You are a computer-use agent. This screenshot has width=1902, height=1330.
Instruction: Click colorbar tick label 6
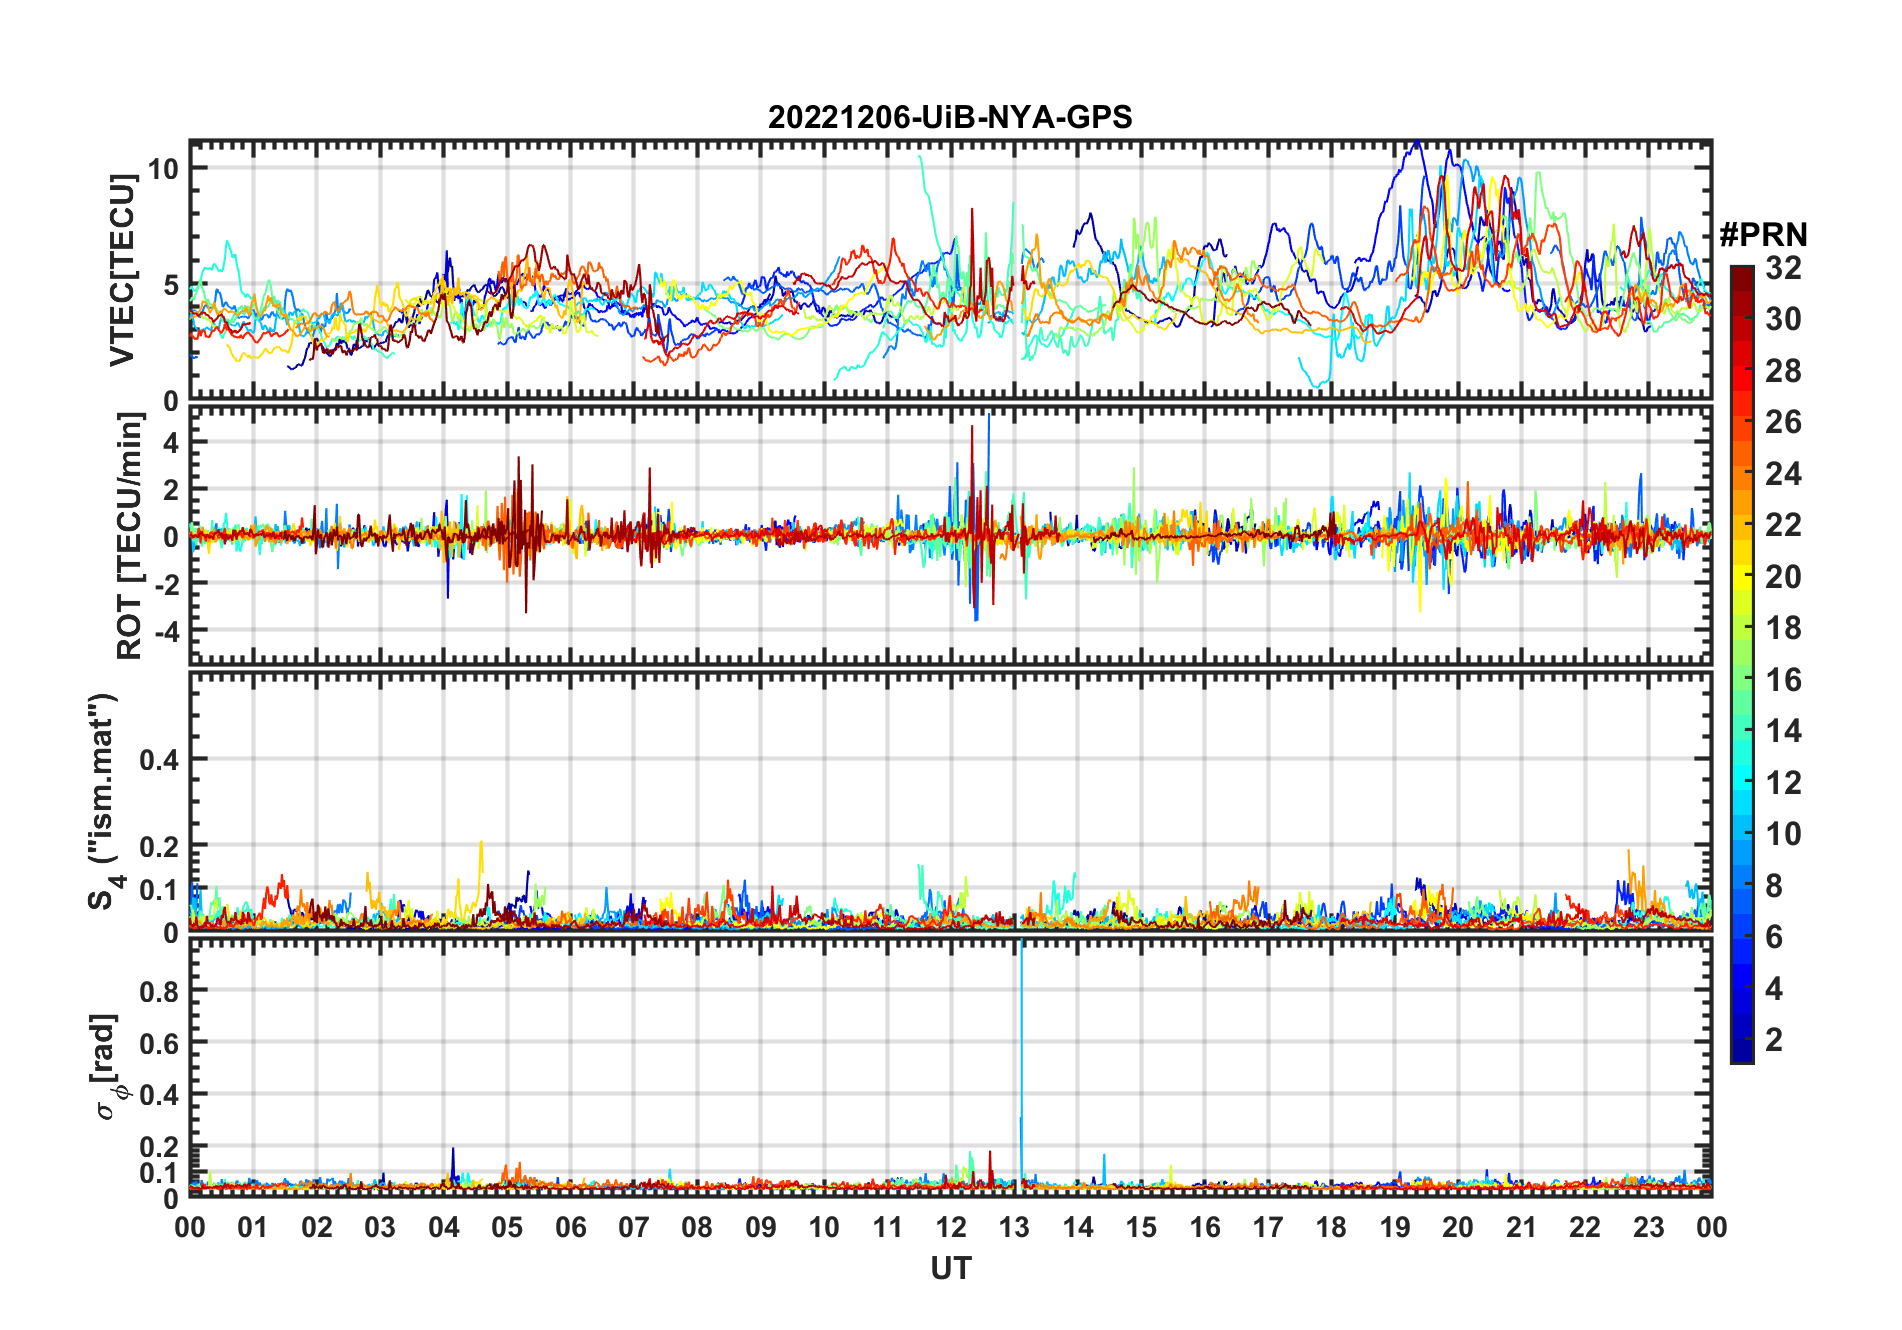[1774, 937]
